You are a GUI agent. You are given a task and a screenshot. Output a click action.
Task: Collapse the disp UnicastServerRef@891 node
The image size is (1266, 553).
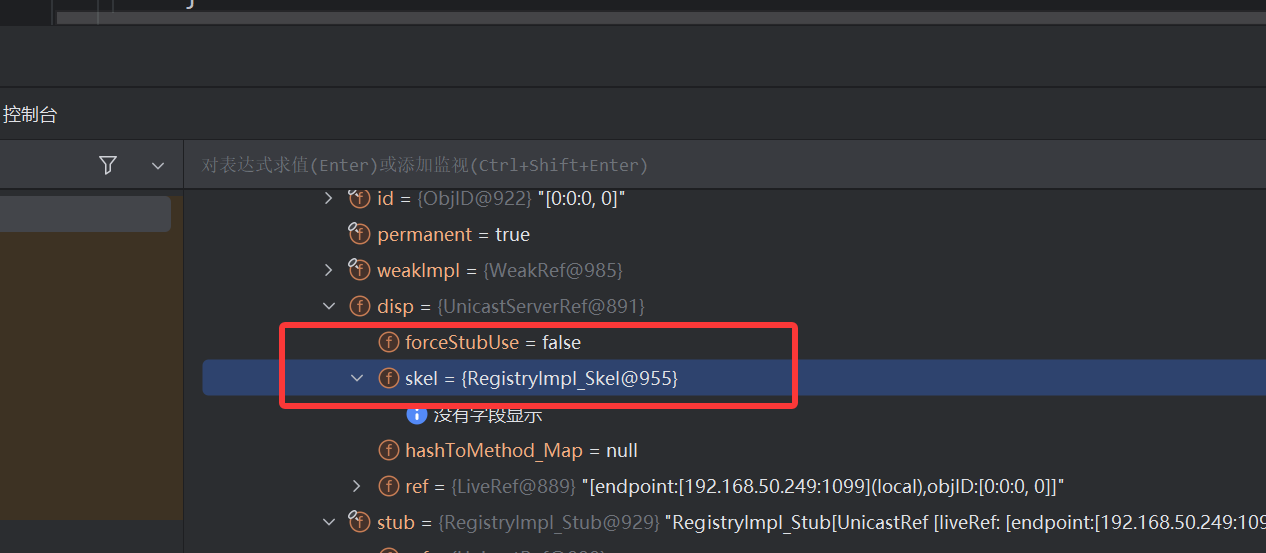329,306
